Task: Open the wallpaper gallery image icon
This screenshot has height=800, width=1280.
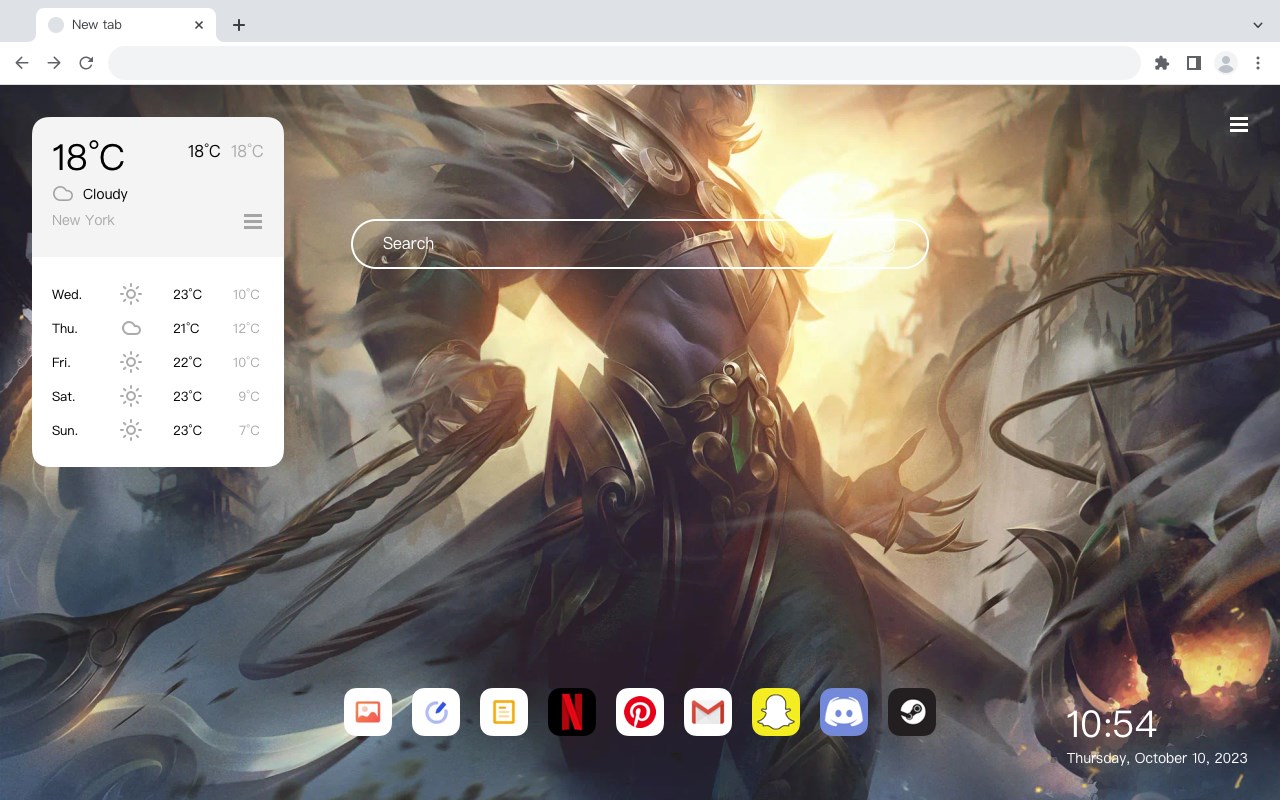Action: [x=368, y=712]
